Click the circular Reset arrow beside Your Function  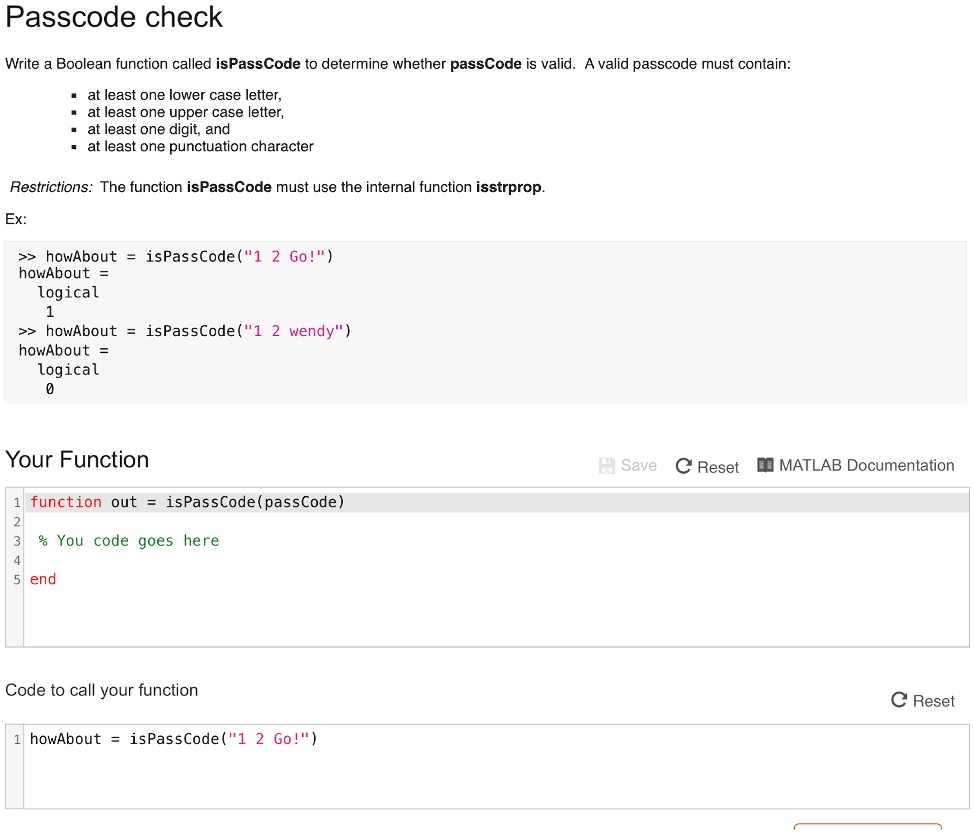coord(684,466)
